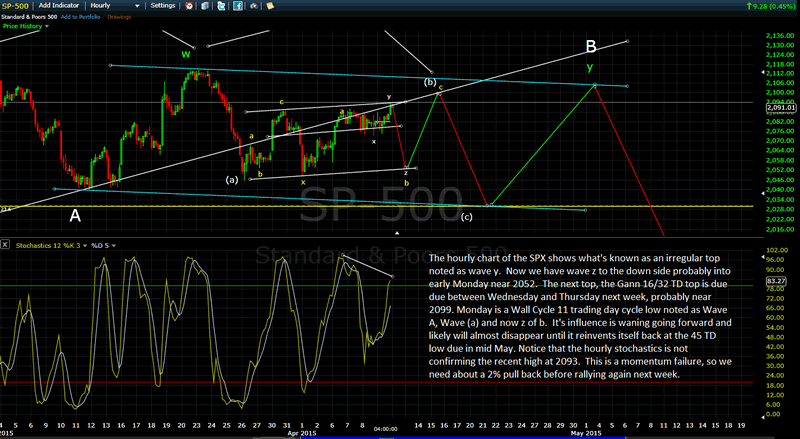
Task: Click the copy pages icon in the toolbar
Action: tap(205, 6)
